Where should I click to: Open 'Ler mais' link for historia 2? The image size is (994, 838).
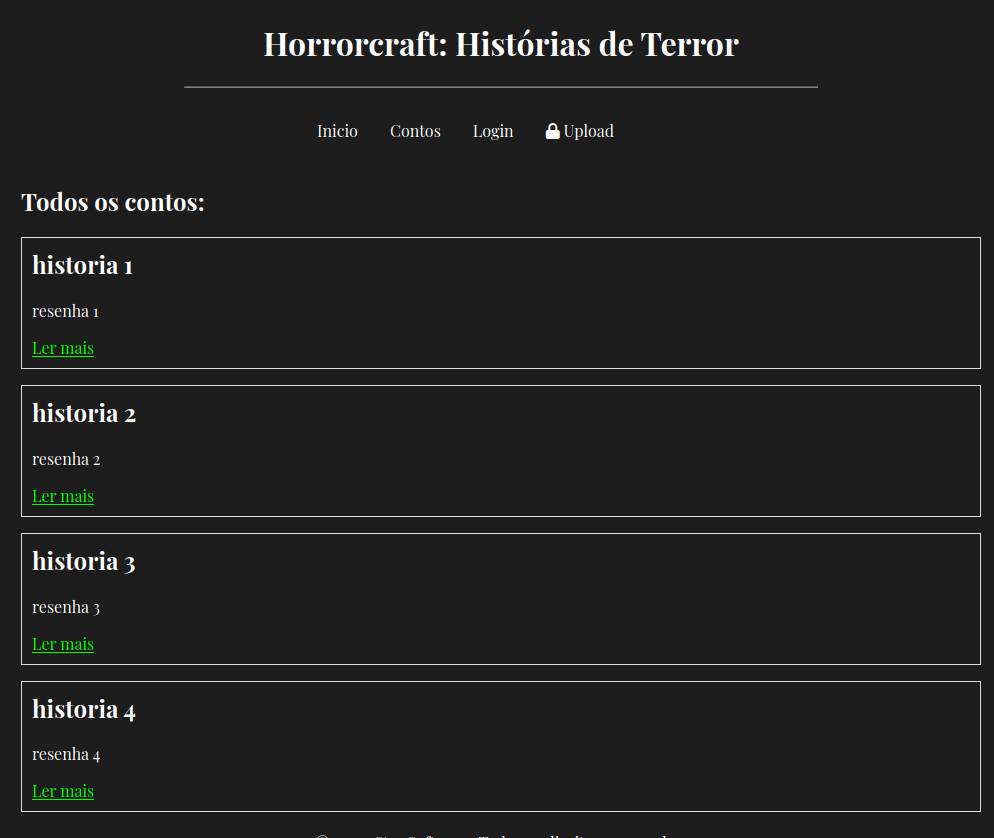point(63,496)
